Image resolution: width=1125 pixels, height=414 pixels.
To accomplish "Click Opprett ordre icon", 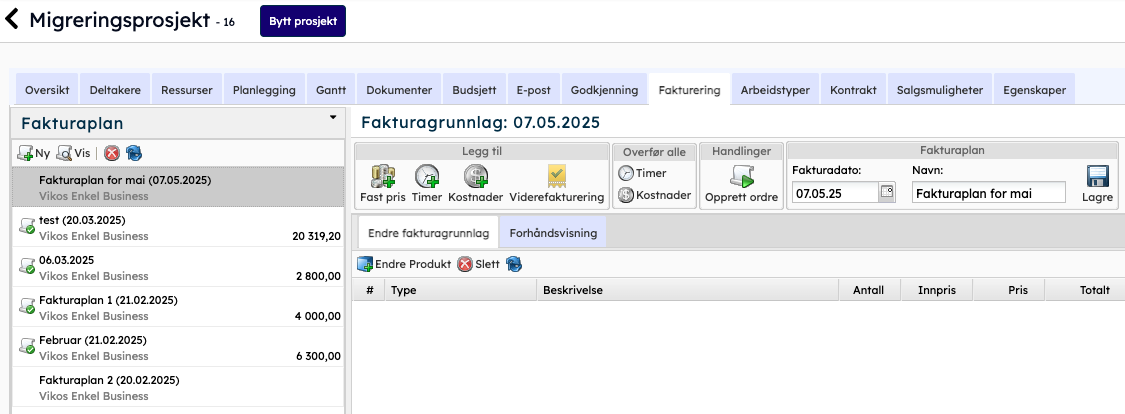I will coord(741,177).
